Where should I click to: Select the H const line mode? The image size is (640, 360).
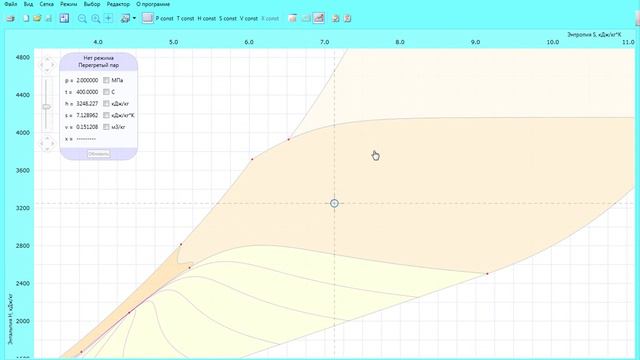point(207,18)
